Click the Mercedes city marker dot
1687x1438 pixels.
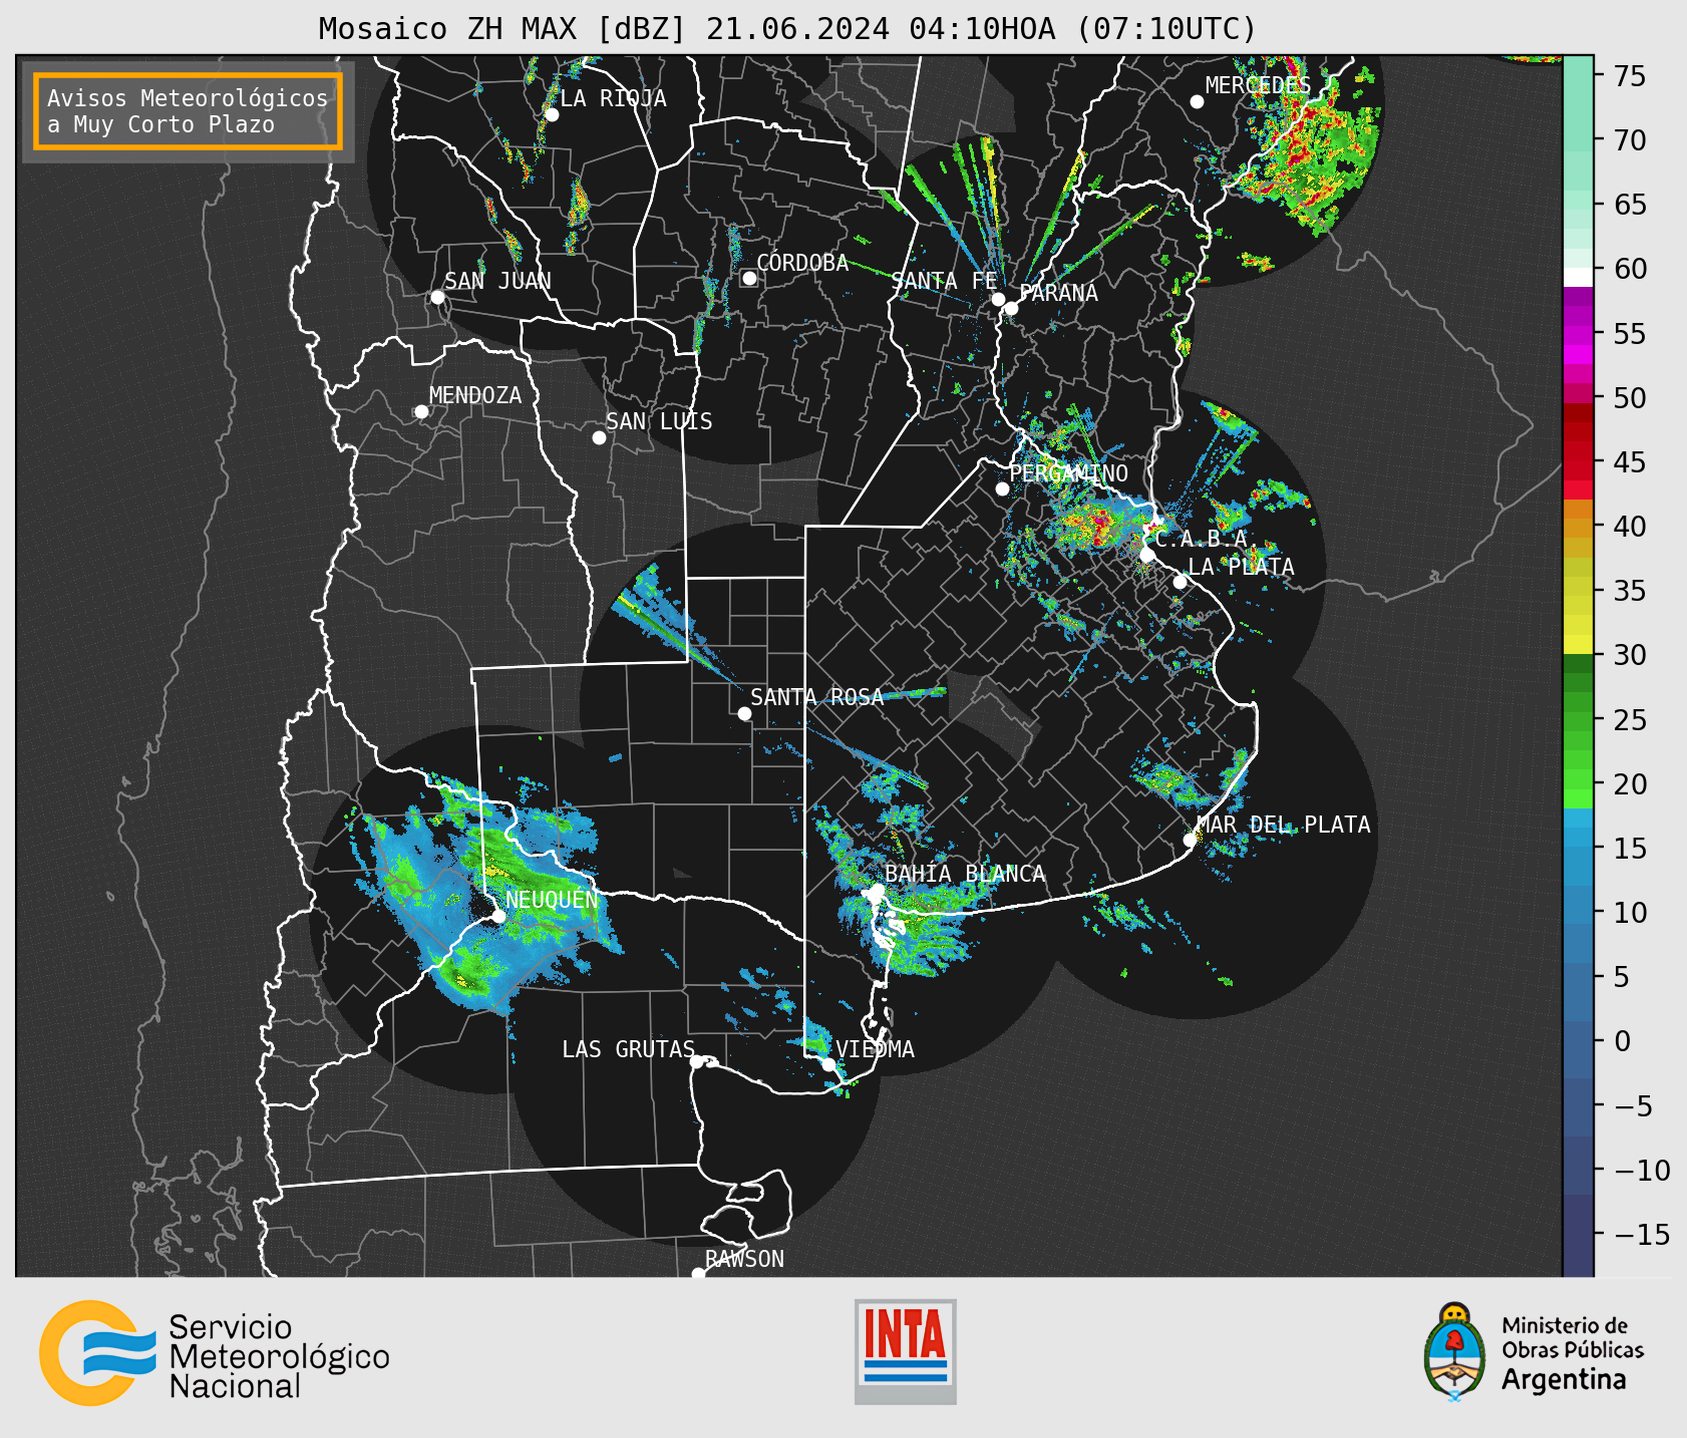(1197, 102)
